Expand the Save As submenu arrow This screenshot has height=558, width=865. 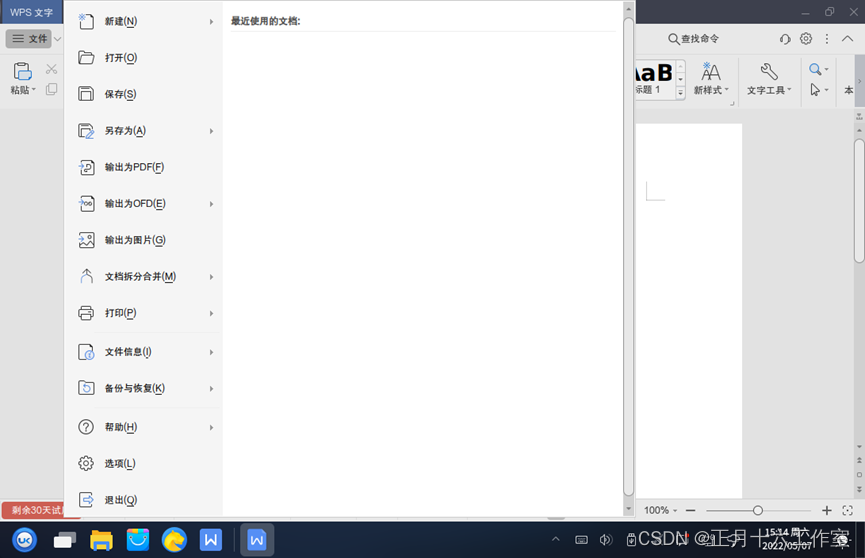click(211, 131)
